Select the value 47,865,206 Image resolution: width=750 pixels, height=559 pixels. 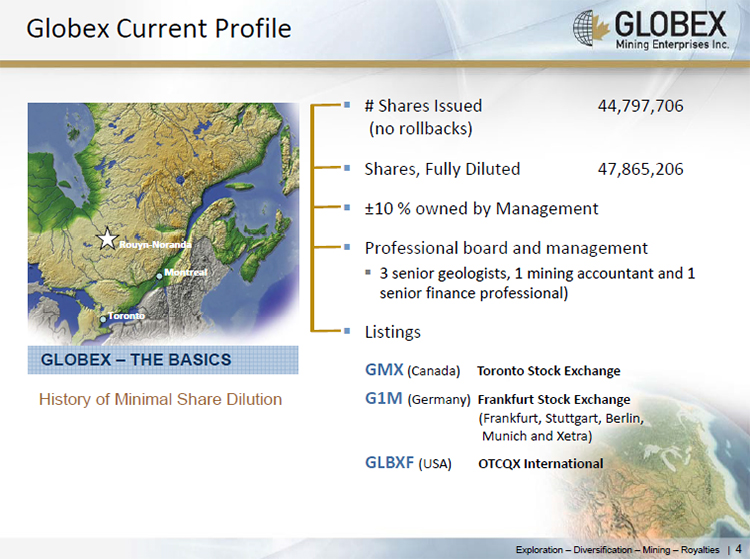tap(640, 169)
